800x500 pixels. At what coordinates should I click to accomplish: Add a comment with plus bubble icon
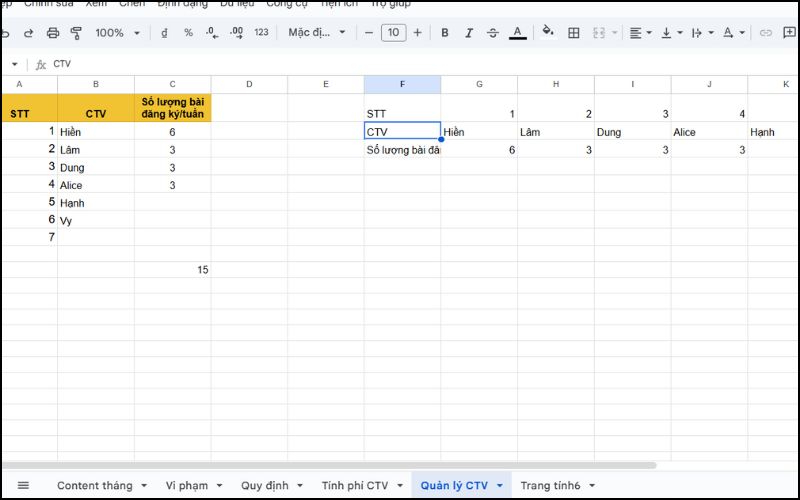[x=789, y=33]
